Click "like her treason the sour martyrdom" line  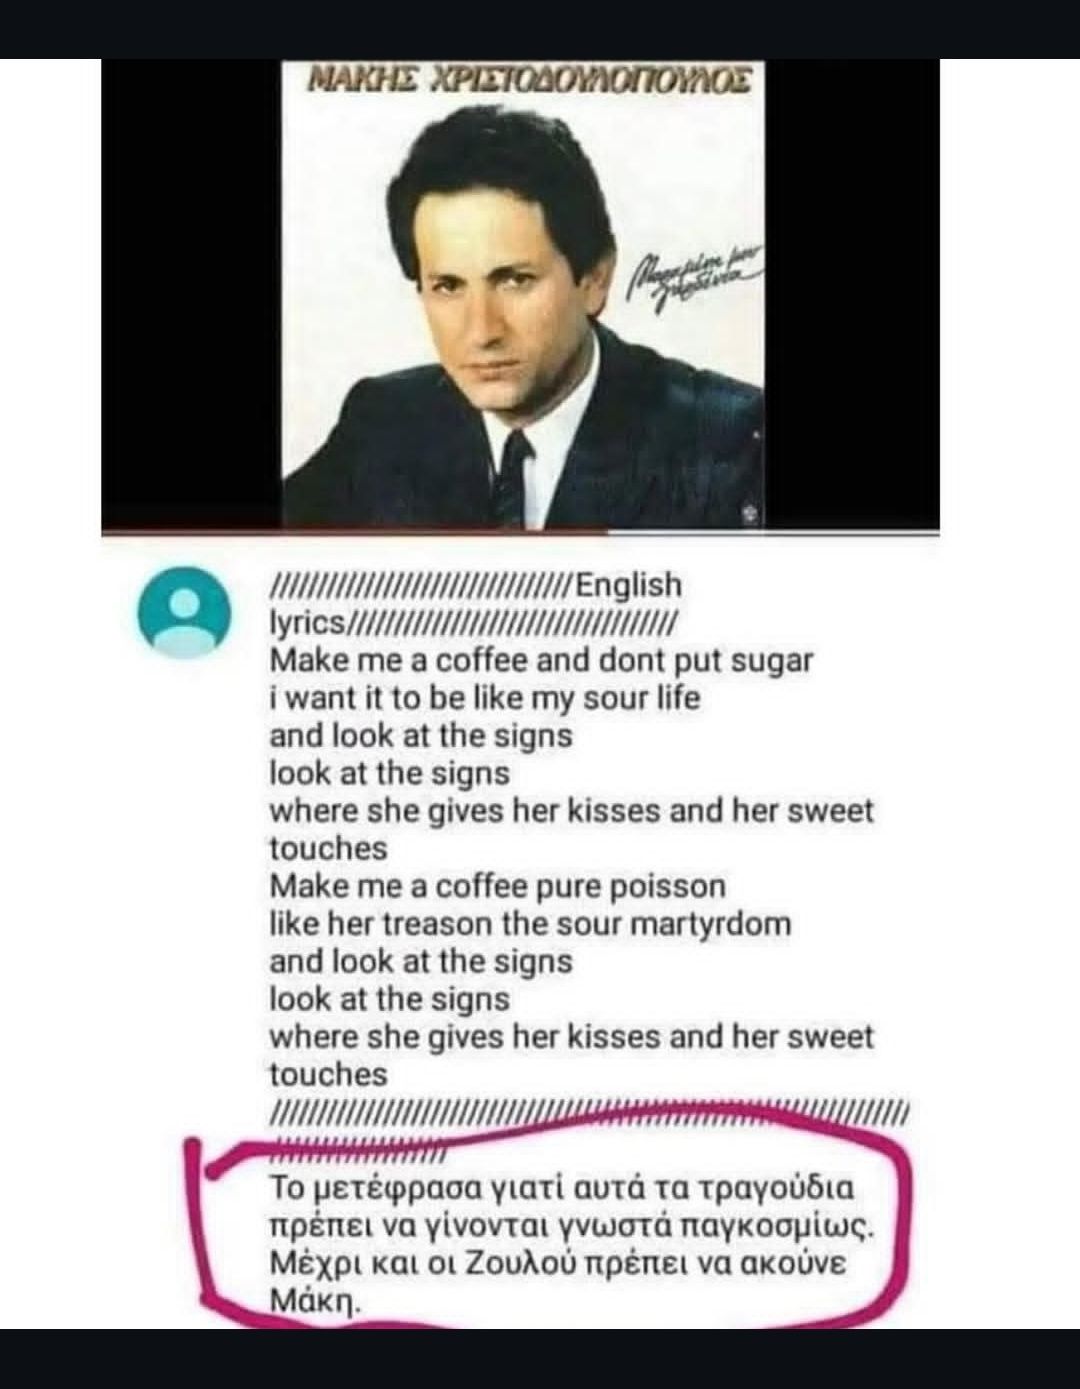pos(530,923)
